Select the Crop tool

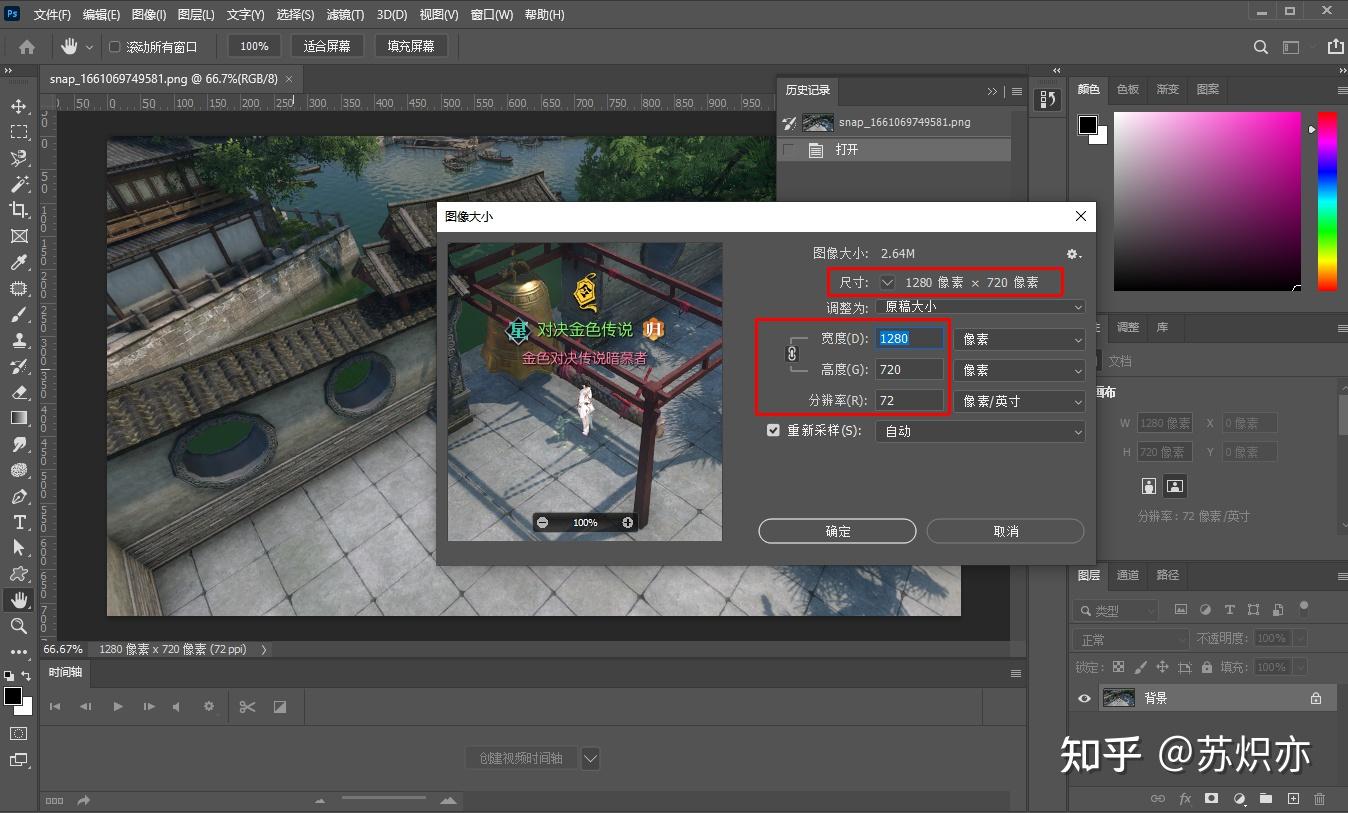coord(19,210)
